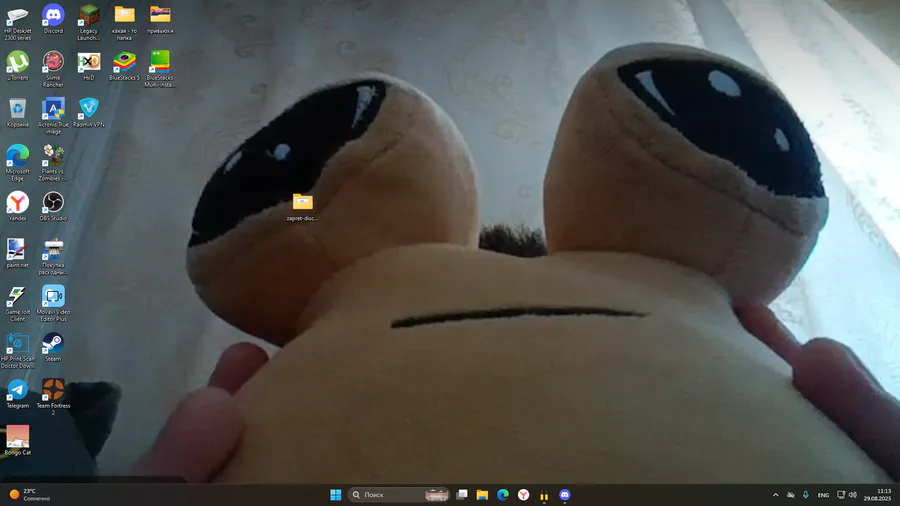Viewport: 900px width, 506px height.
Task: Open Acronis True Image shortcut
Action: click(53, 116)
